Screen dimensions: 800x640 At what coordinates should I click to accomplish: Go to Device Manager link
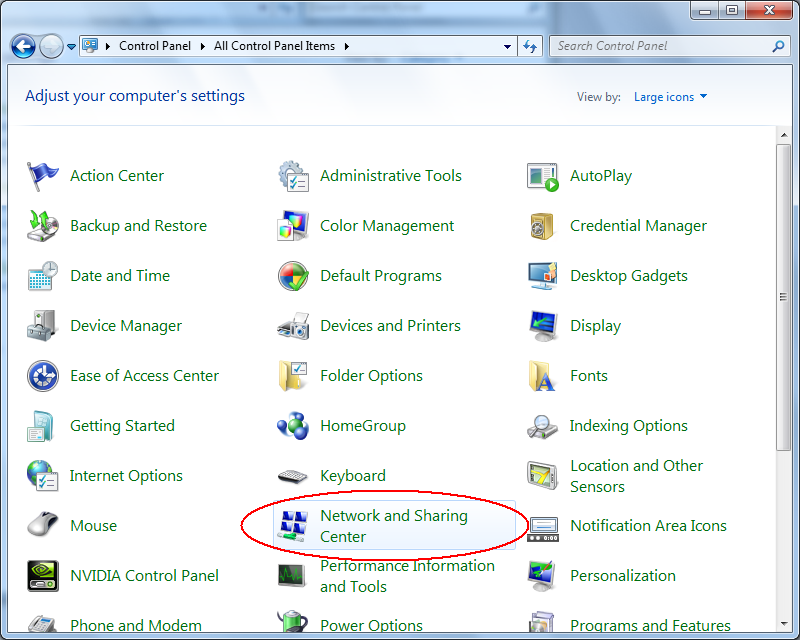126,326
